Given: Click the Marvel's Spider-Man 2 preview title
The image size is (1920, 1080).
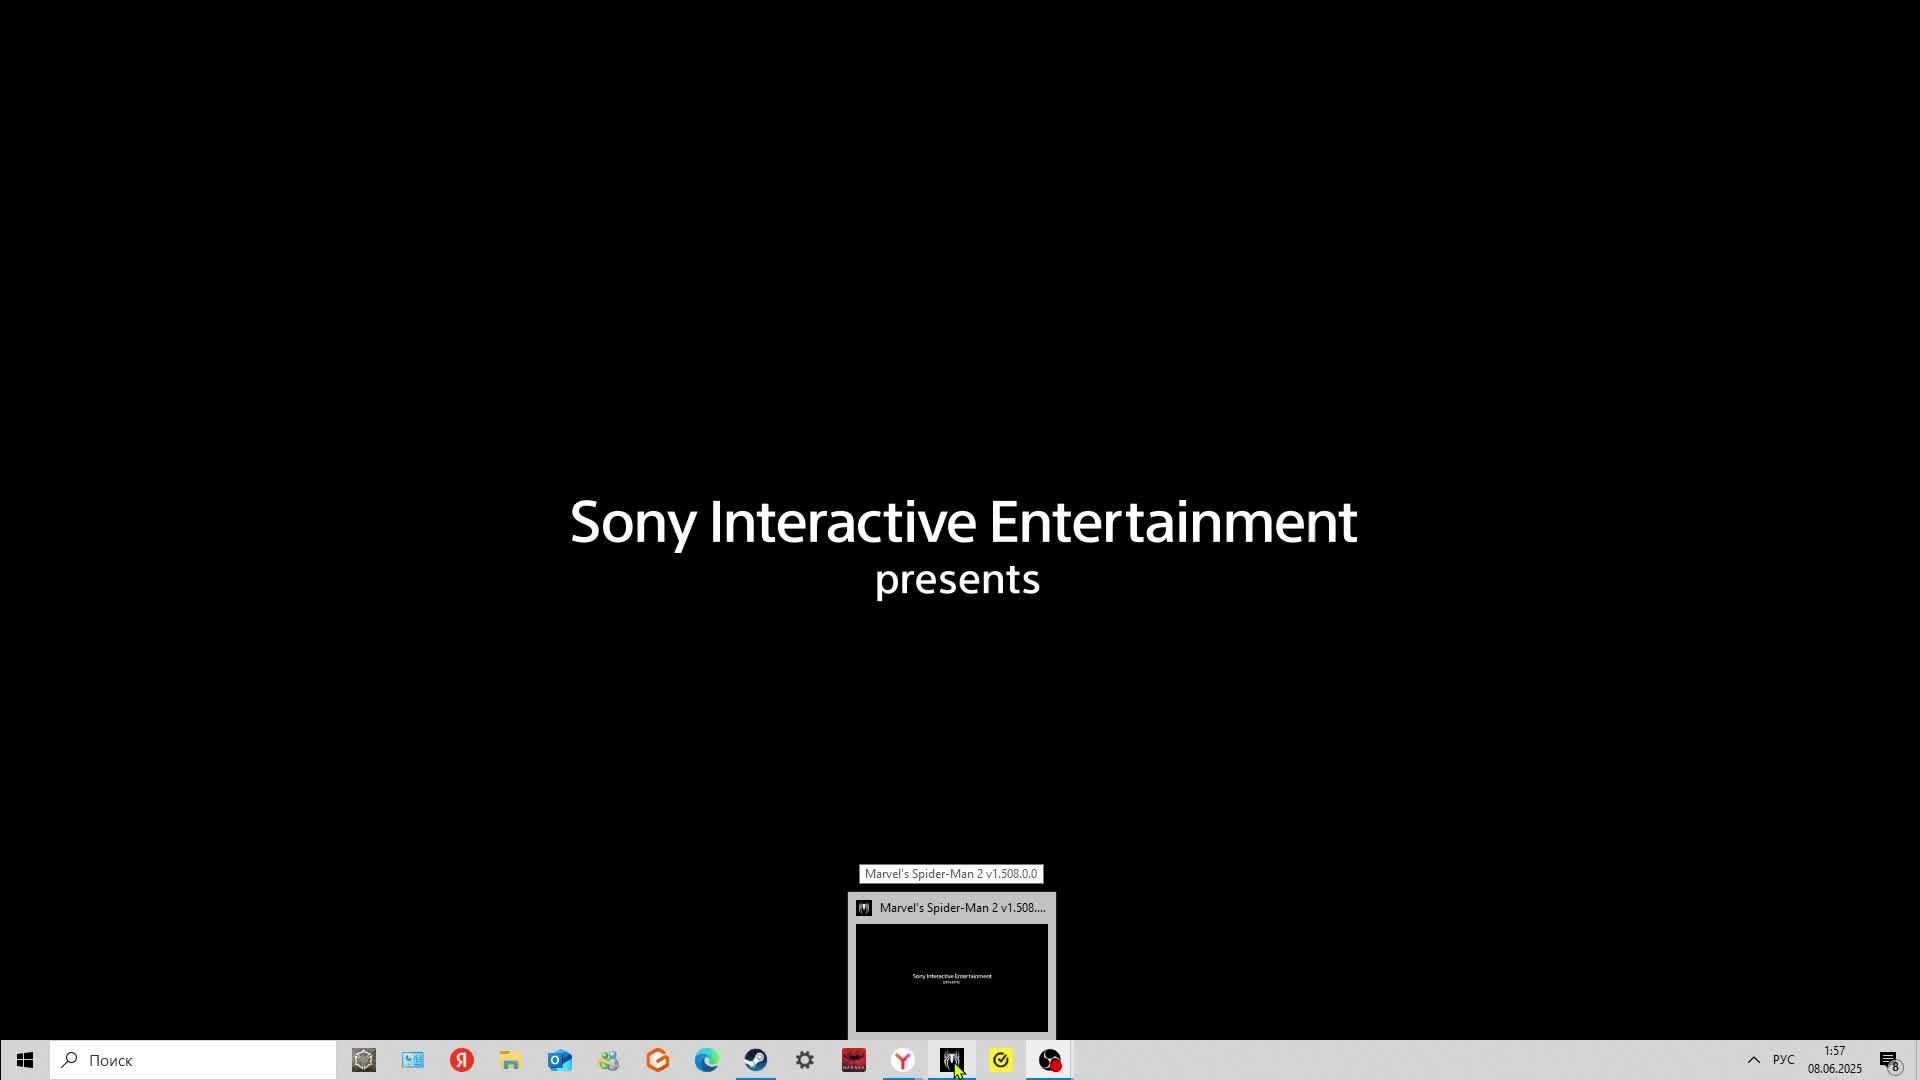Looking at the screenshot, I should (x=962, y=908).
